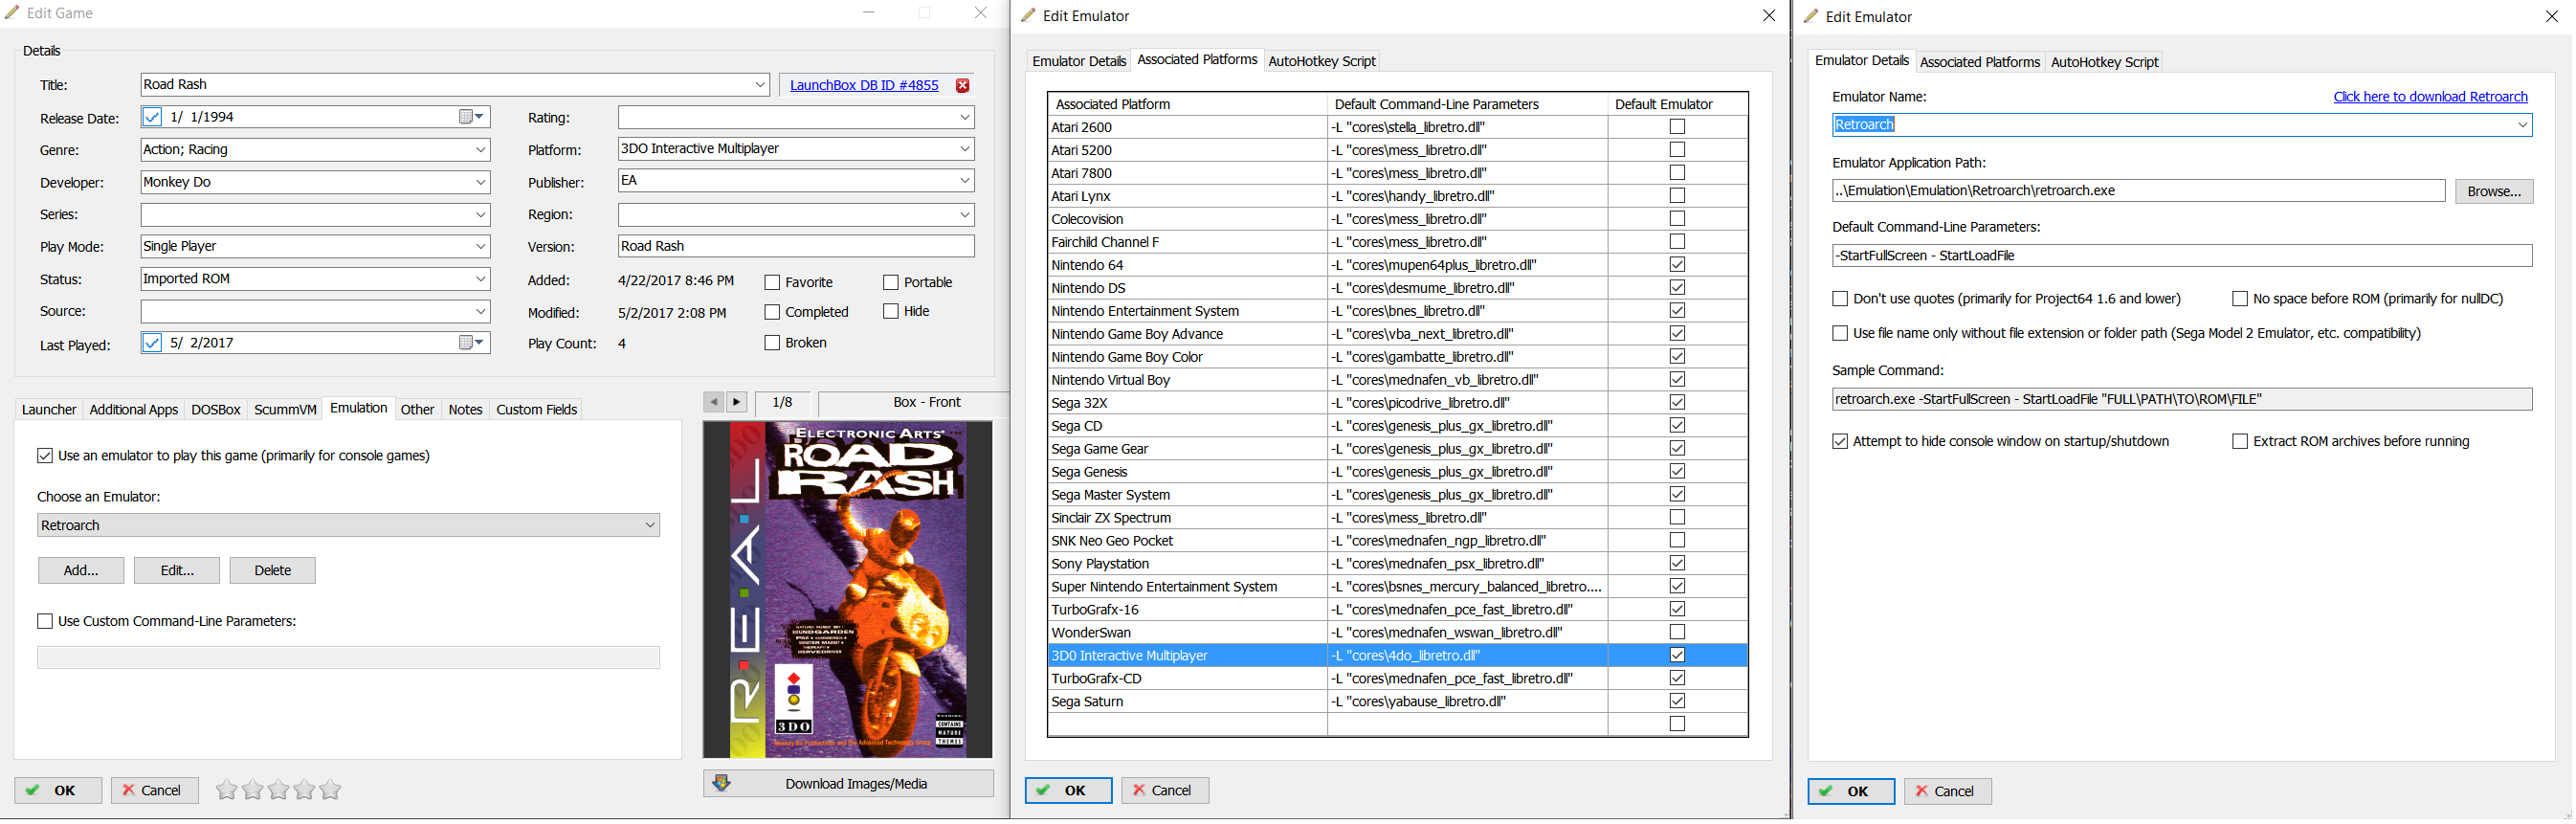Click the Download Images/Media button
The height and width of the screenshot is (824, 2576).
point(849,785)
